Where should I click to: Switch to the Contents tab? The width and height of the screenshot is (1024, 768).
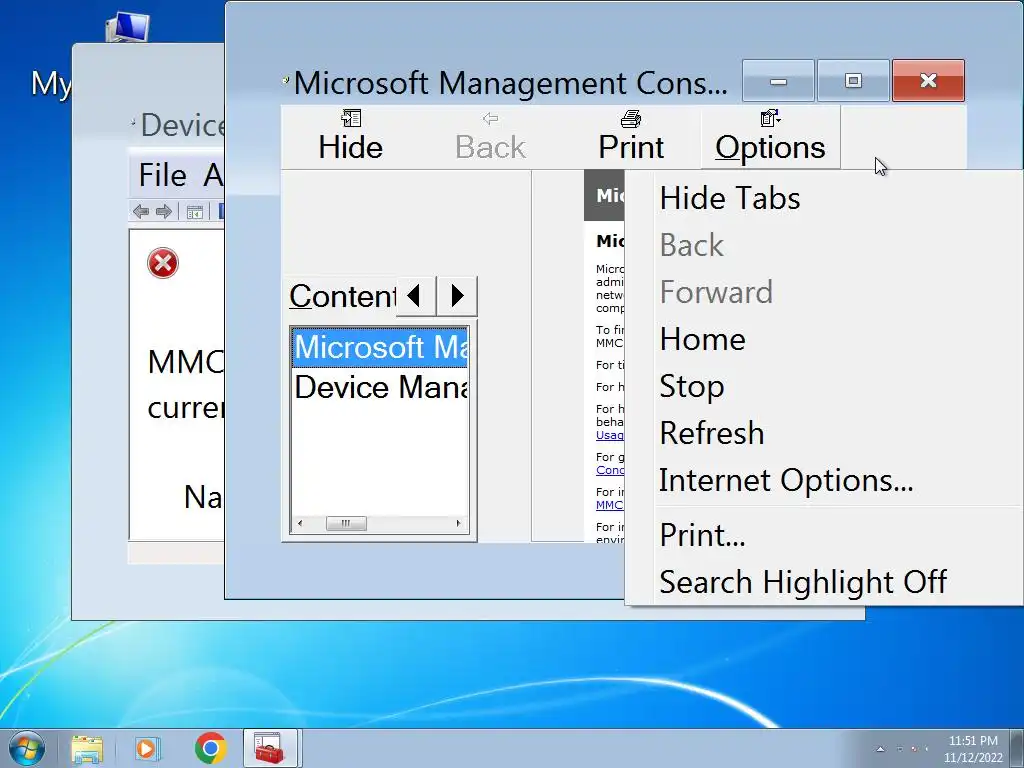(x=342, y=296)
